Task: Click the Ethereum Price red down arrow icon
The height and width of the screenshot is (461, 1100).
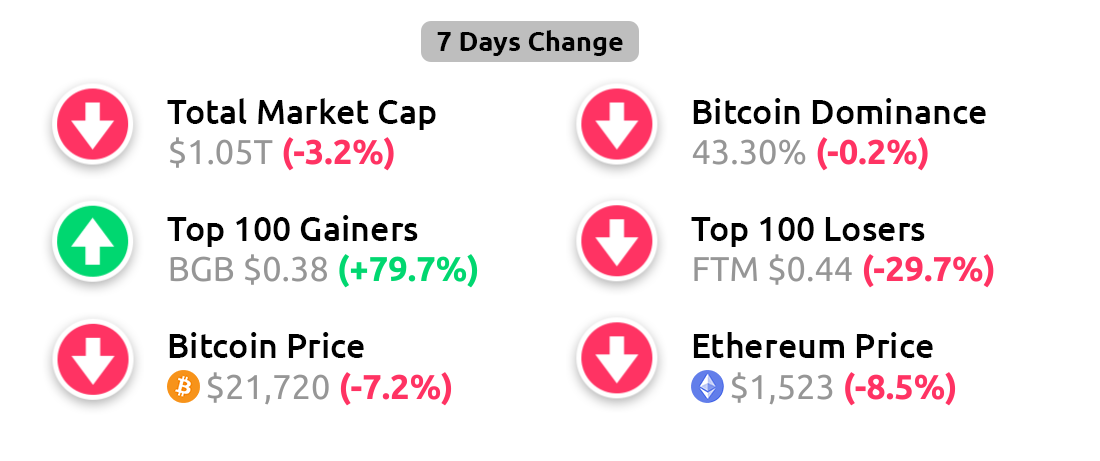Action: [x=617, y=358]
